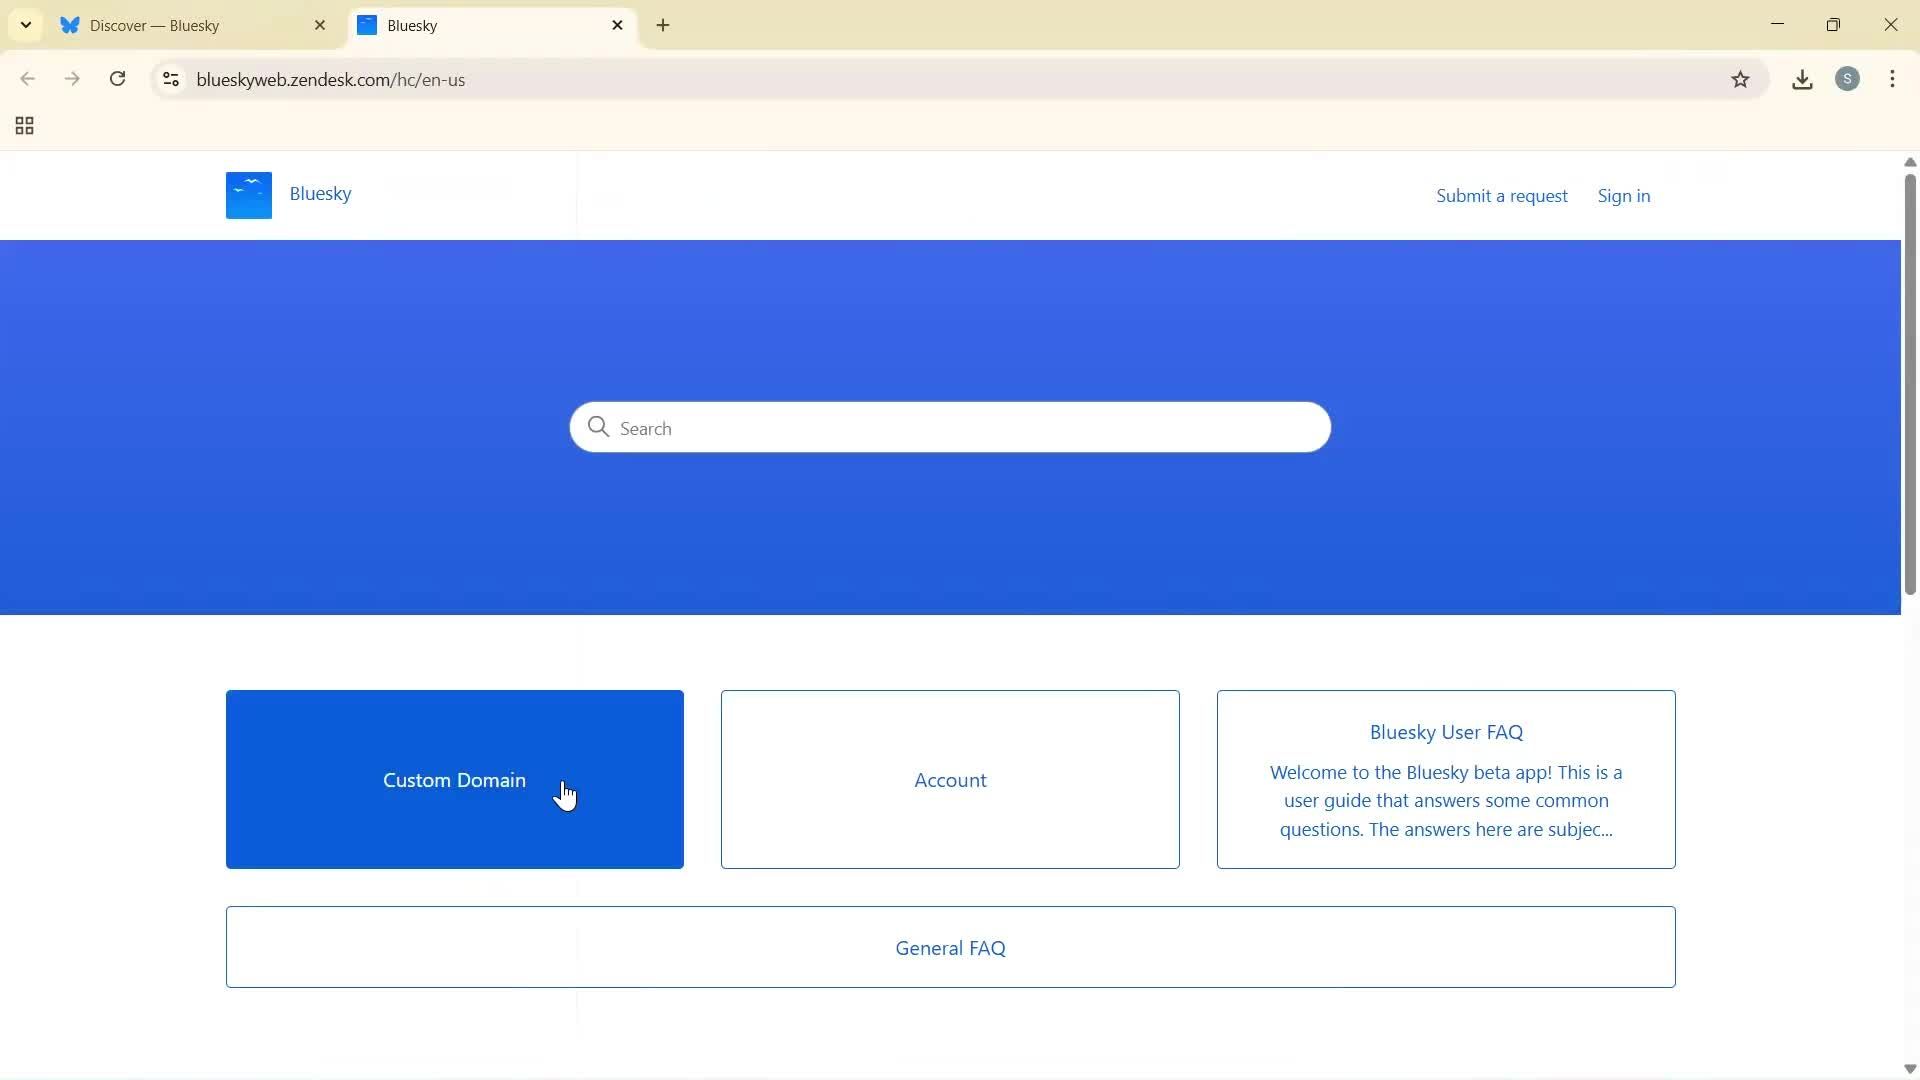Open the Downloads panel
Screen dimensions: 1920x1080
1802,79
